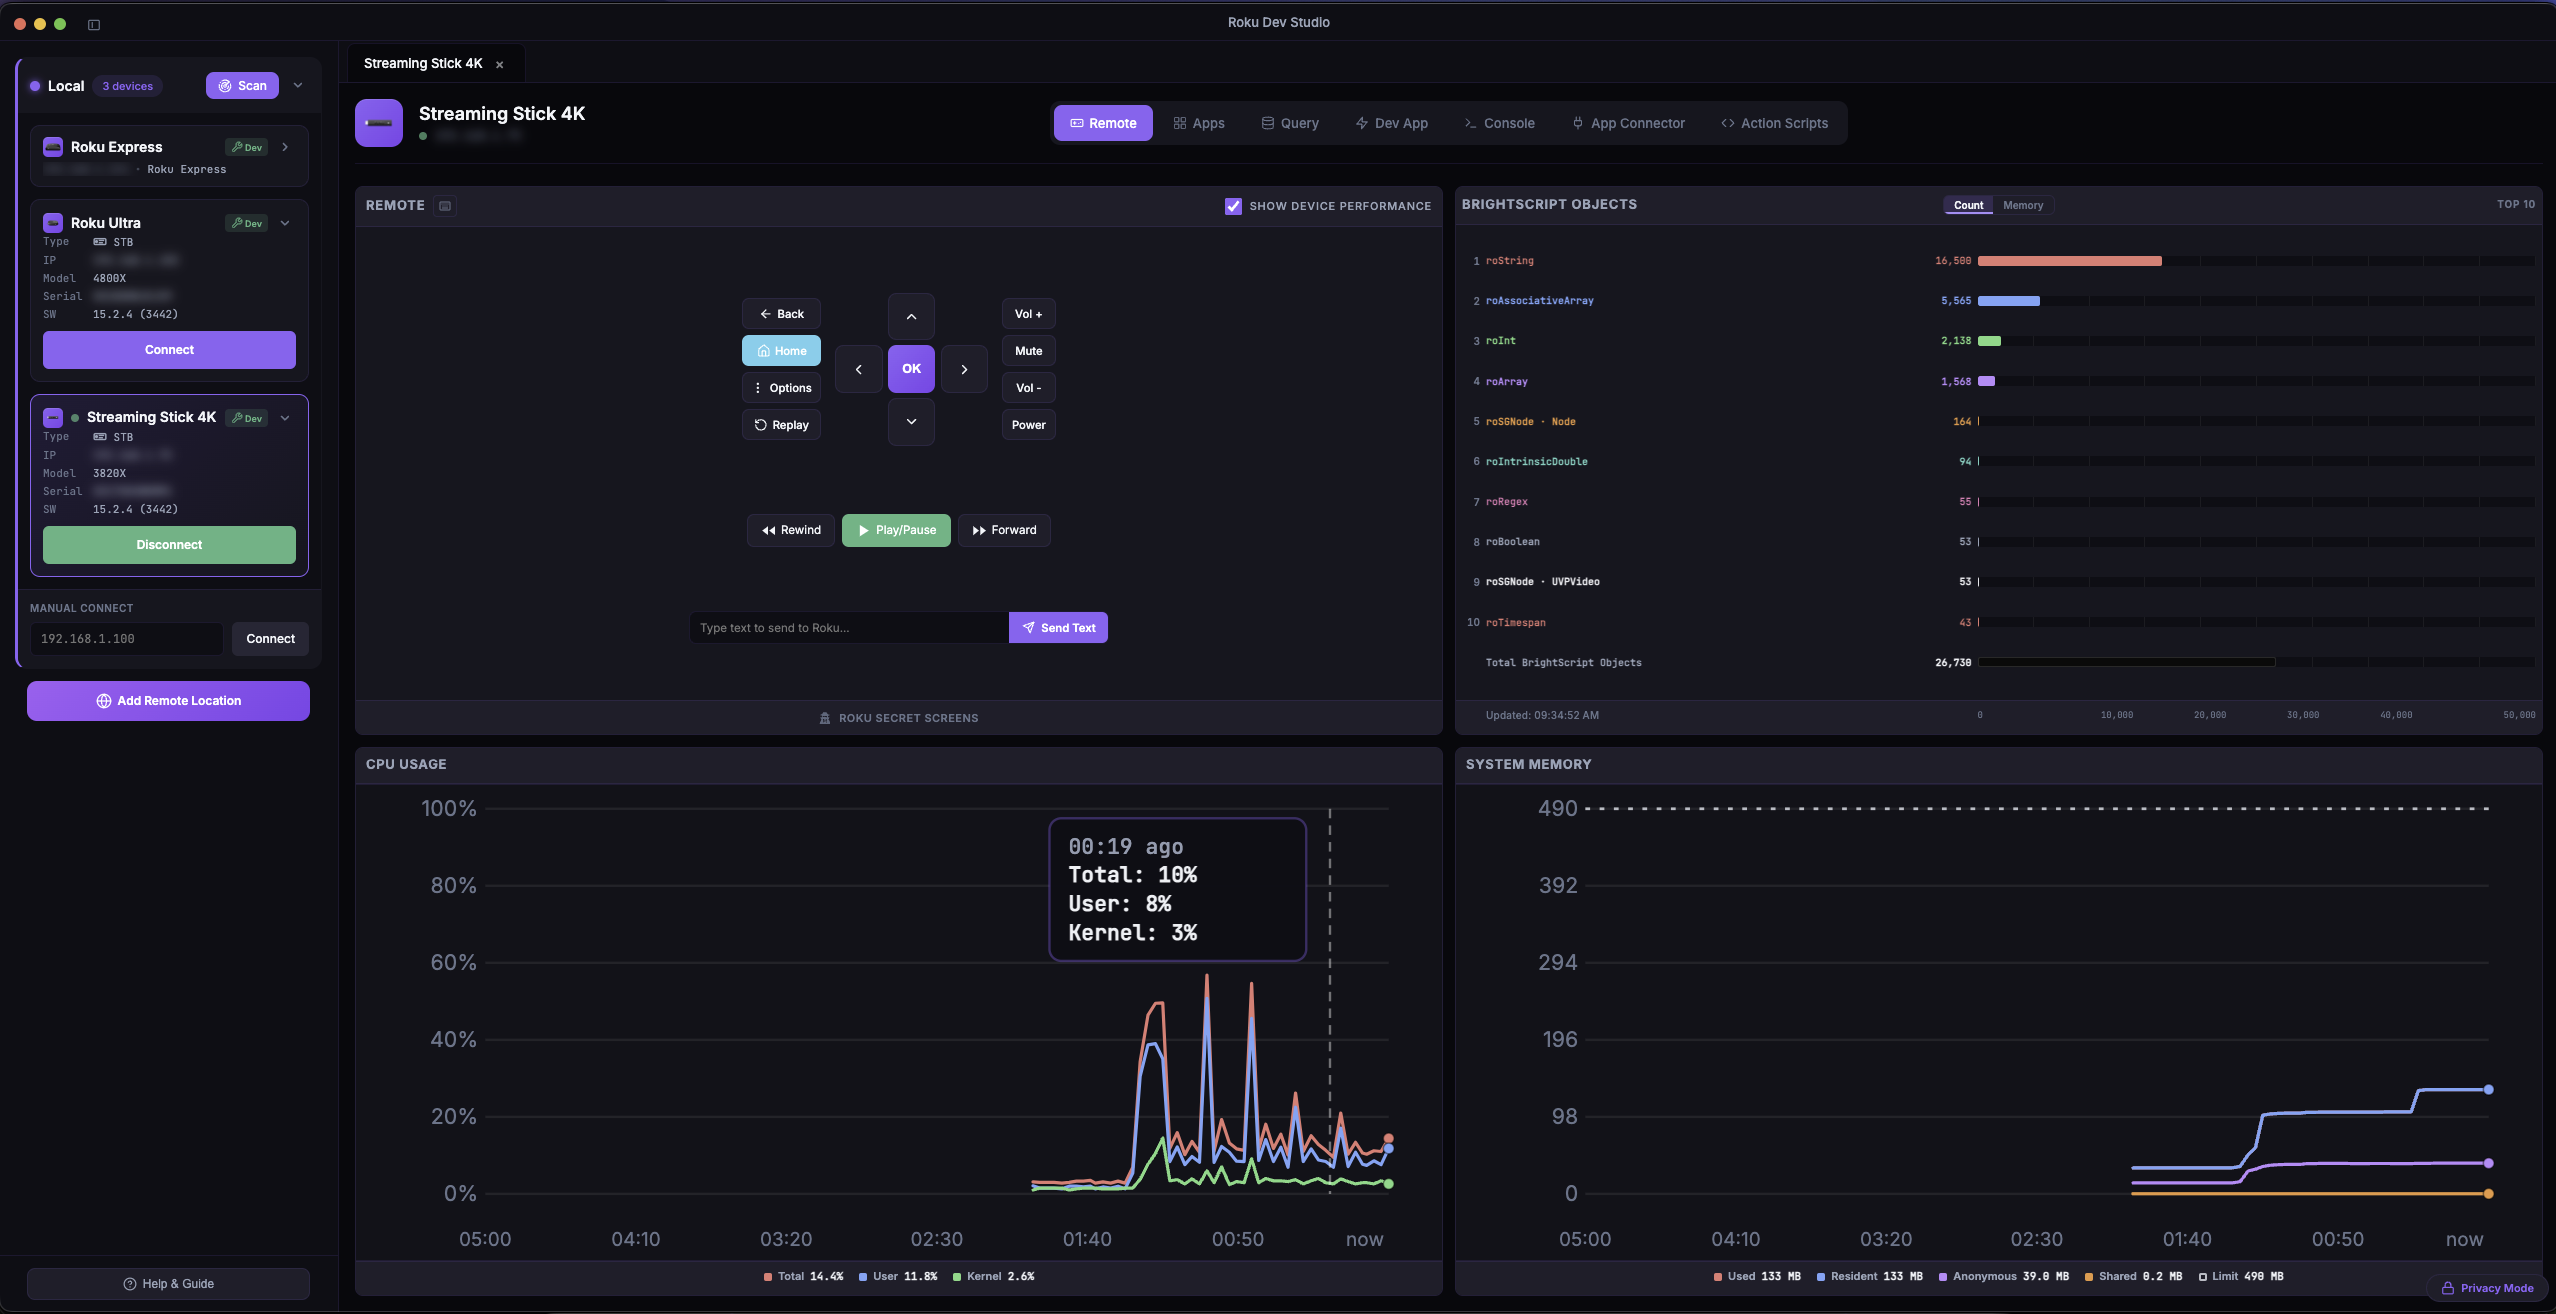
Task: Click Forward playback control
Action: click(x=1004, y=530)
